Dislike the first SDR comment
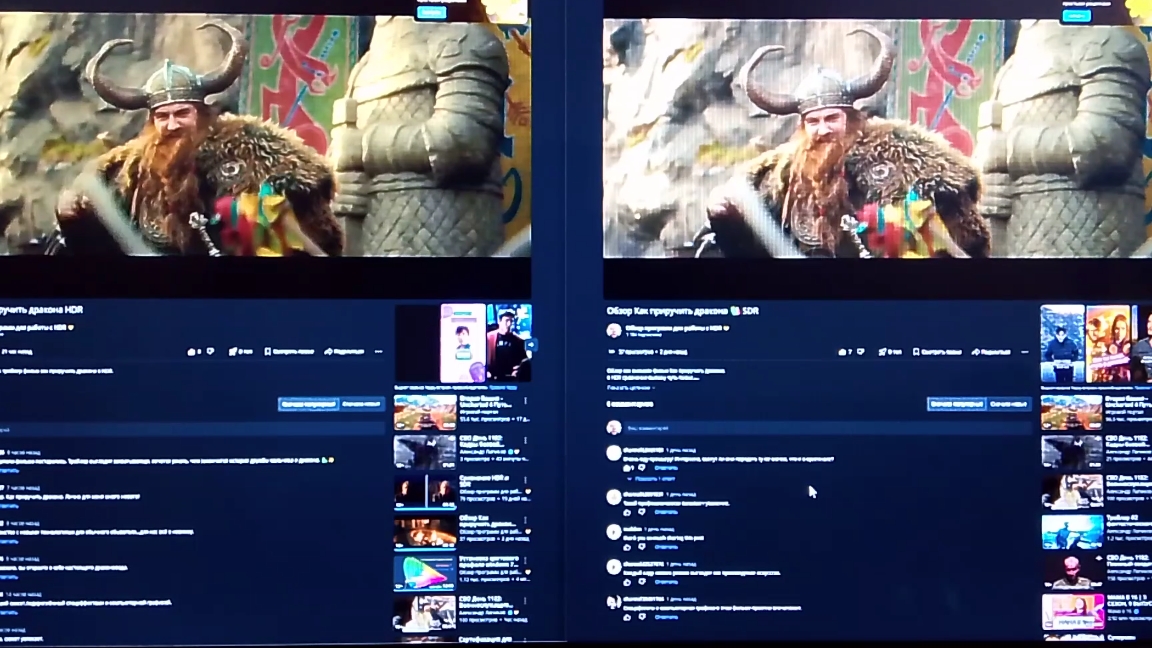The height and width of the screenshot is (648, 1152). 641,468
